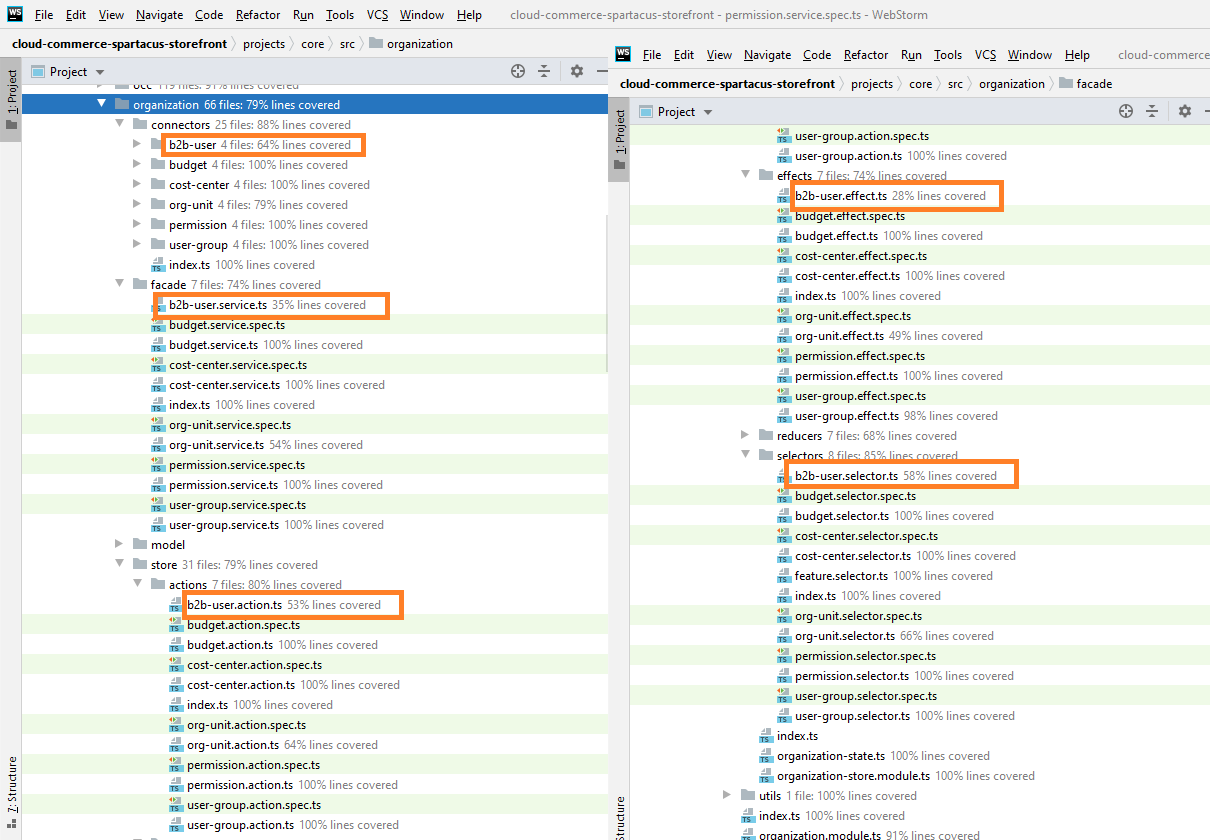The width and height of the screenshot is (1210, 840).
Task: Expand the budget folder in connectors
Action: (x=138, y=165)
